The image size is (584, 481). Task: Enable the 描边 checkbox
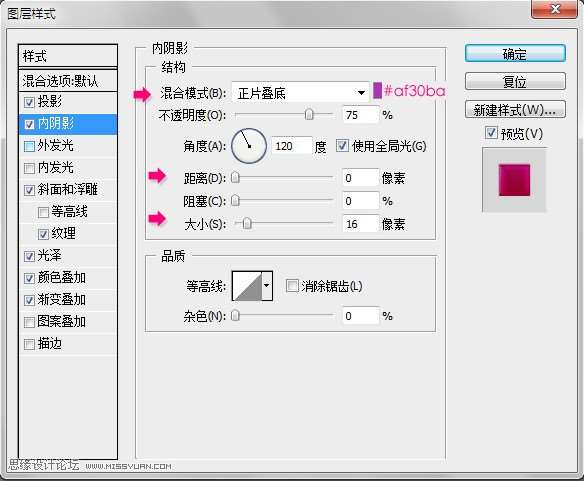(x=29, y=344)
